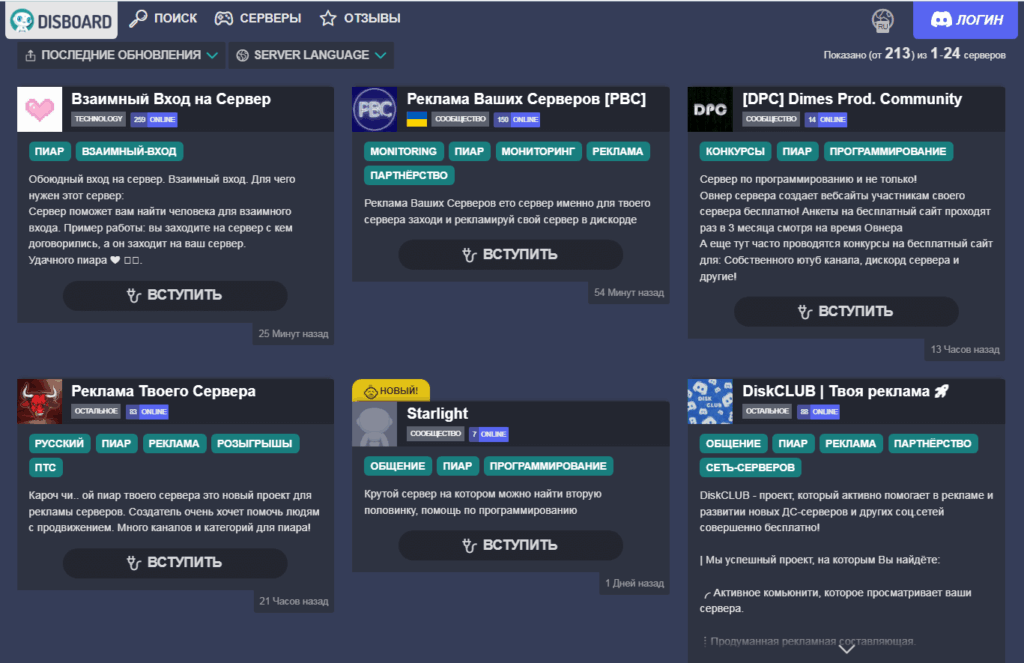The image size is (1024, 663).
Task: Open the Последние обновления sort dropdown
Action: [x=120, y=55]
